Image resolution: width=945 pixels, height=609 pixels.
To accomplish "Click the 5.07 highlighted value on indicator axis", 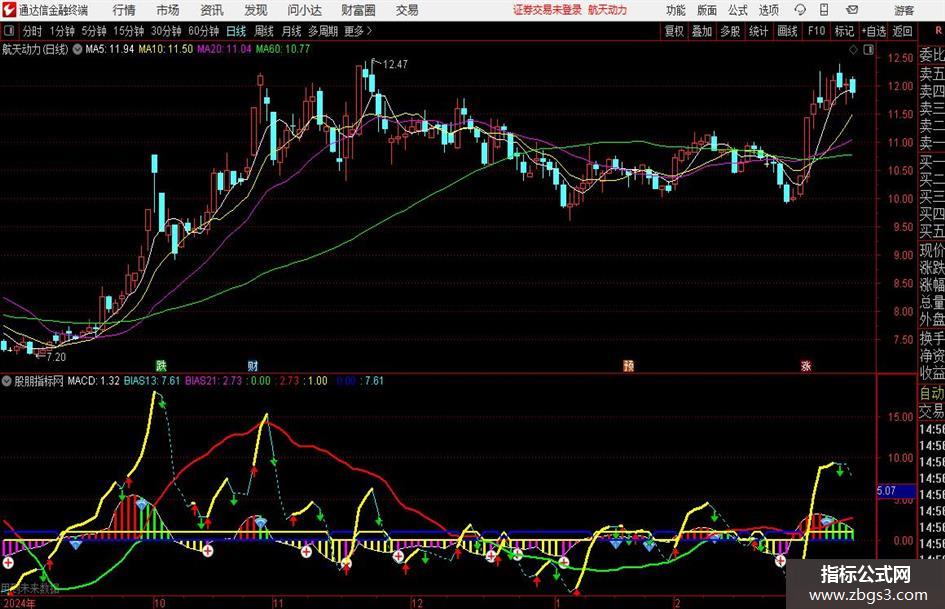I will tap(896, 491).
